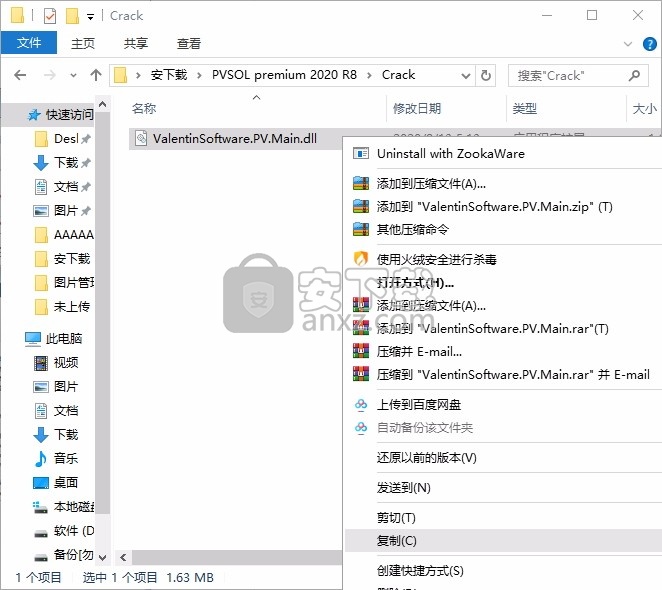Sort by 名称 column header
The width and height of the screenshot is (662, 590).
click(x=144, y=109)
